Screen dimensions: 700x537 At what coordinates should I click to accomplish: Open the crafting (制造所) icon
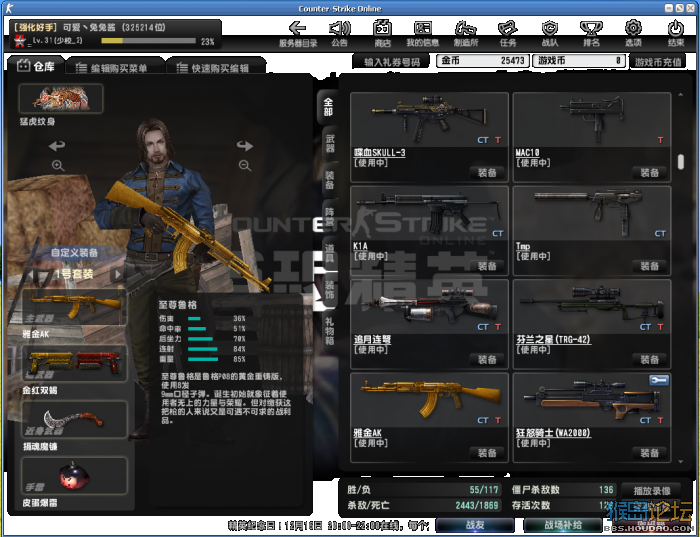click(x=465, y=29)
